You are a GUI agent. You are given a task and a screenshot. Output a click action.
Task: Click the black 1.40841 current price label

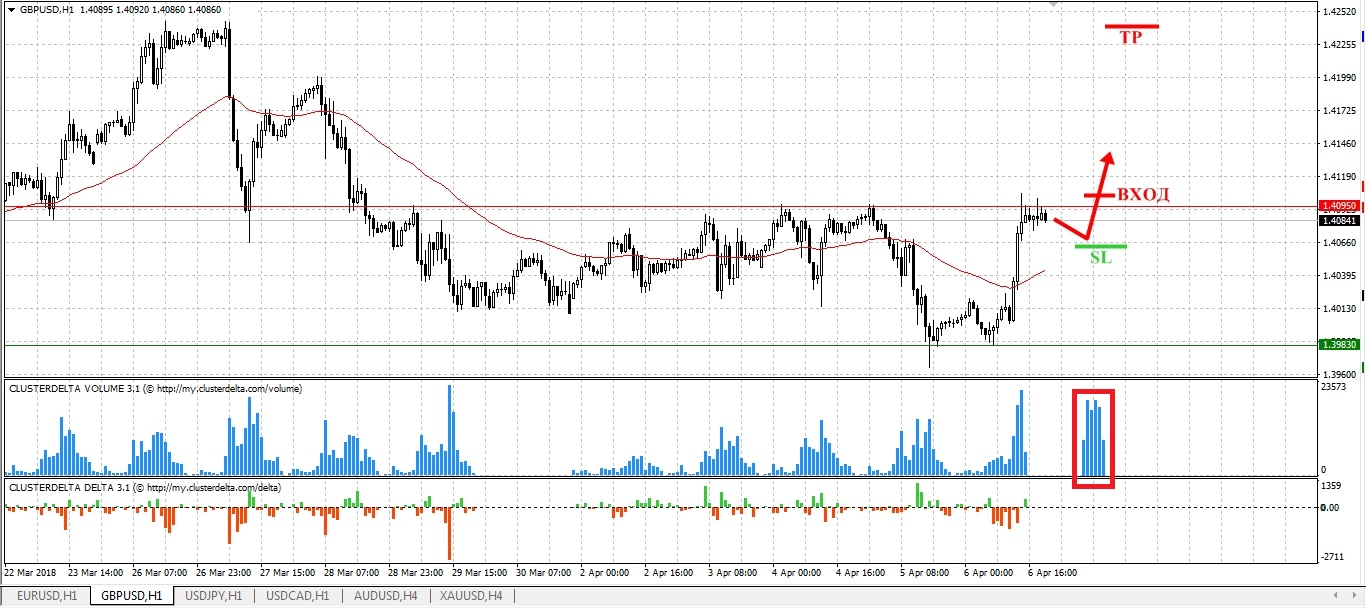pyautogui.click(x=1337, y=219)
